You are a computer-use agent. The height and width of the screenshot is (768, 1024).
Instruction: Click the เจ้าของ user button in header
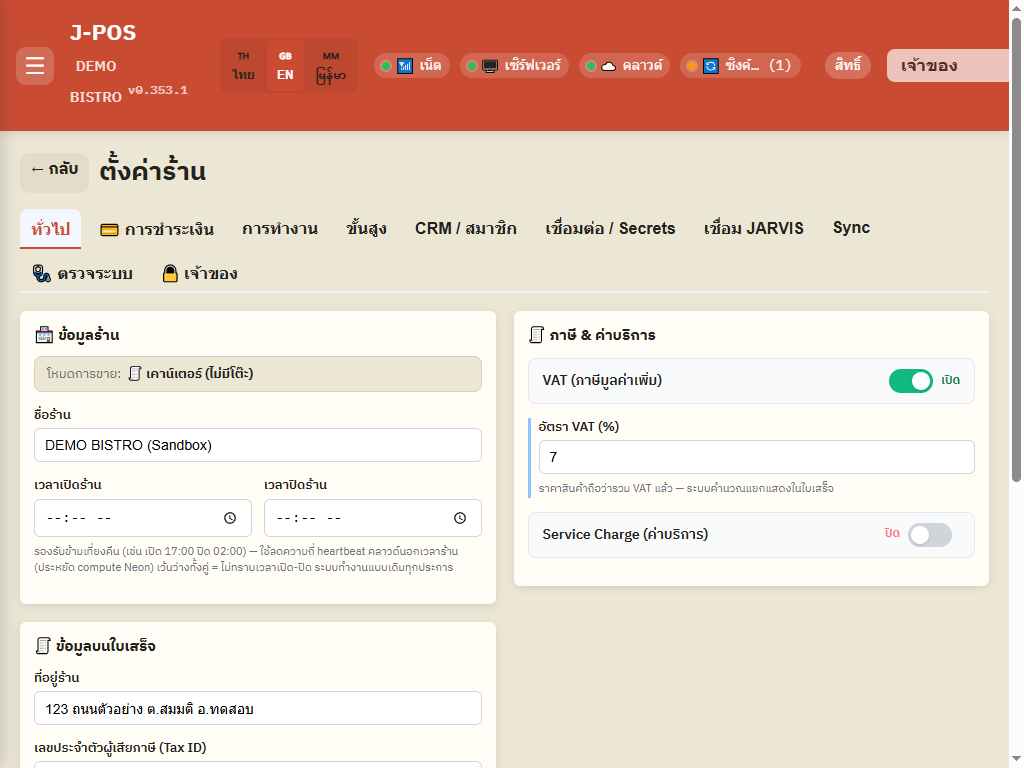948,65
